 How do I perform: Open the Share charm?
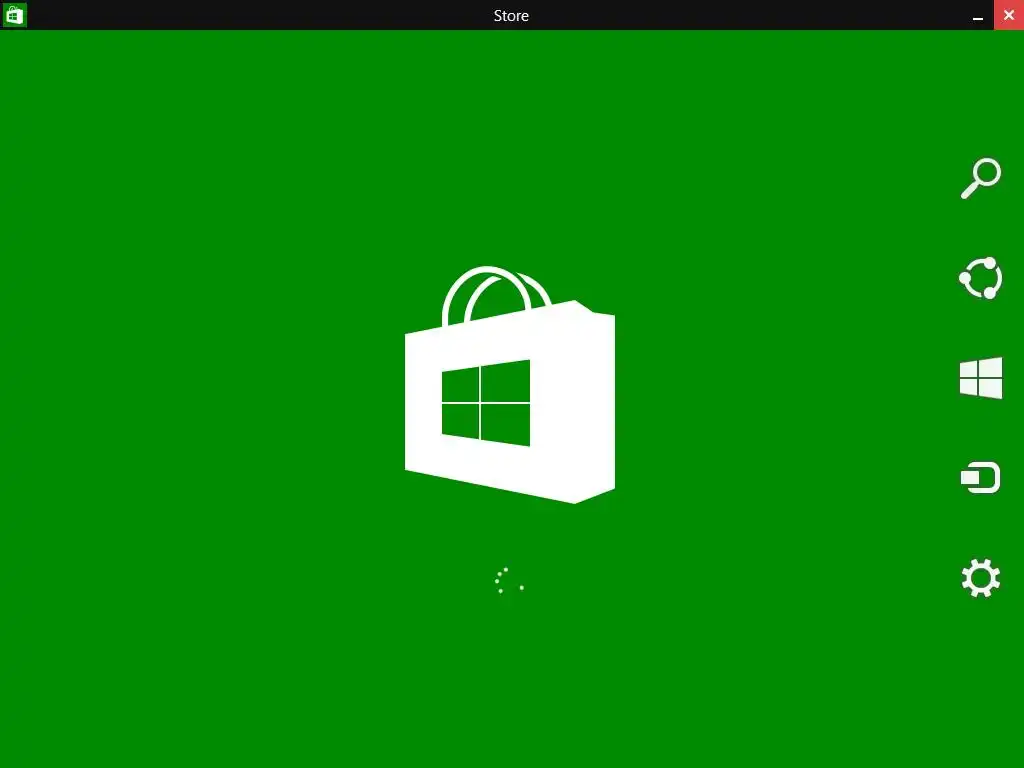pos(981,278)
